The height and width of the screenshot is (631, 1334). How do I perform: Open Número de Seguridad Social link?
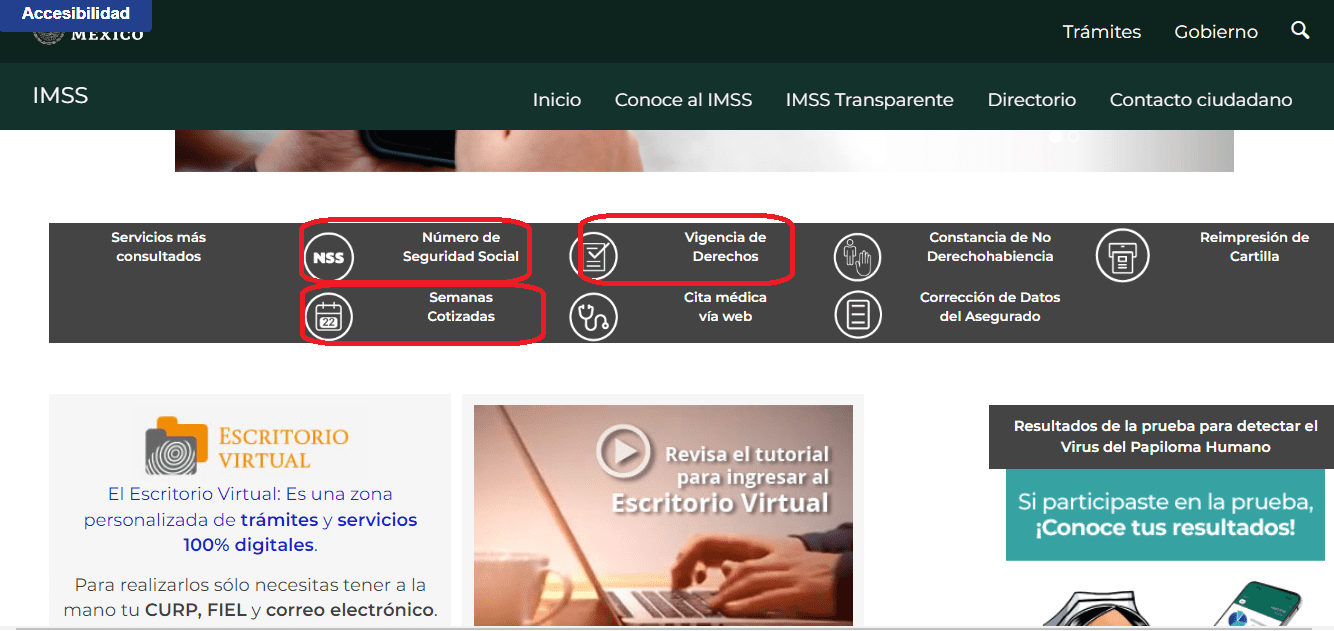[x=461, y=247]
